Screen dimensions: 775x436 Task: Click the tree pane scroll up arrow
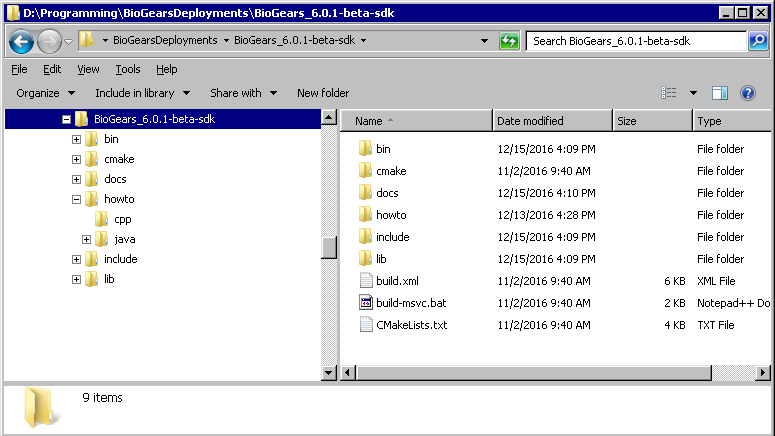[329, 118]
